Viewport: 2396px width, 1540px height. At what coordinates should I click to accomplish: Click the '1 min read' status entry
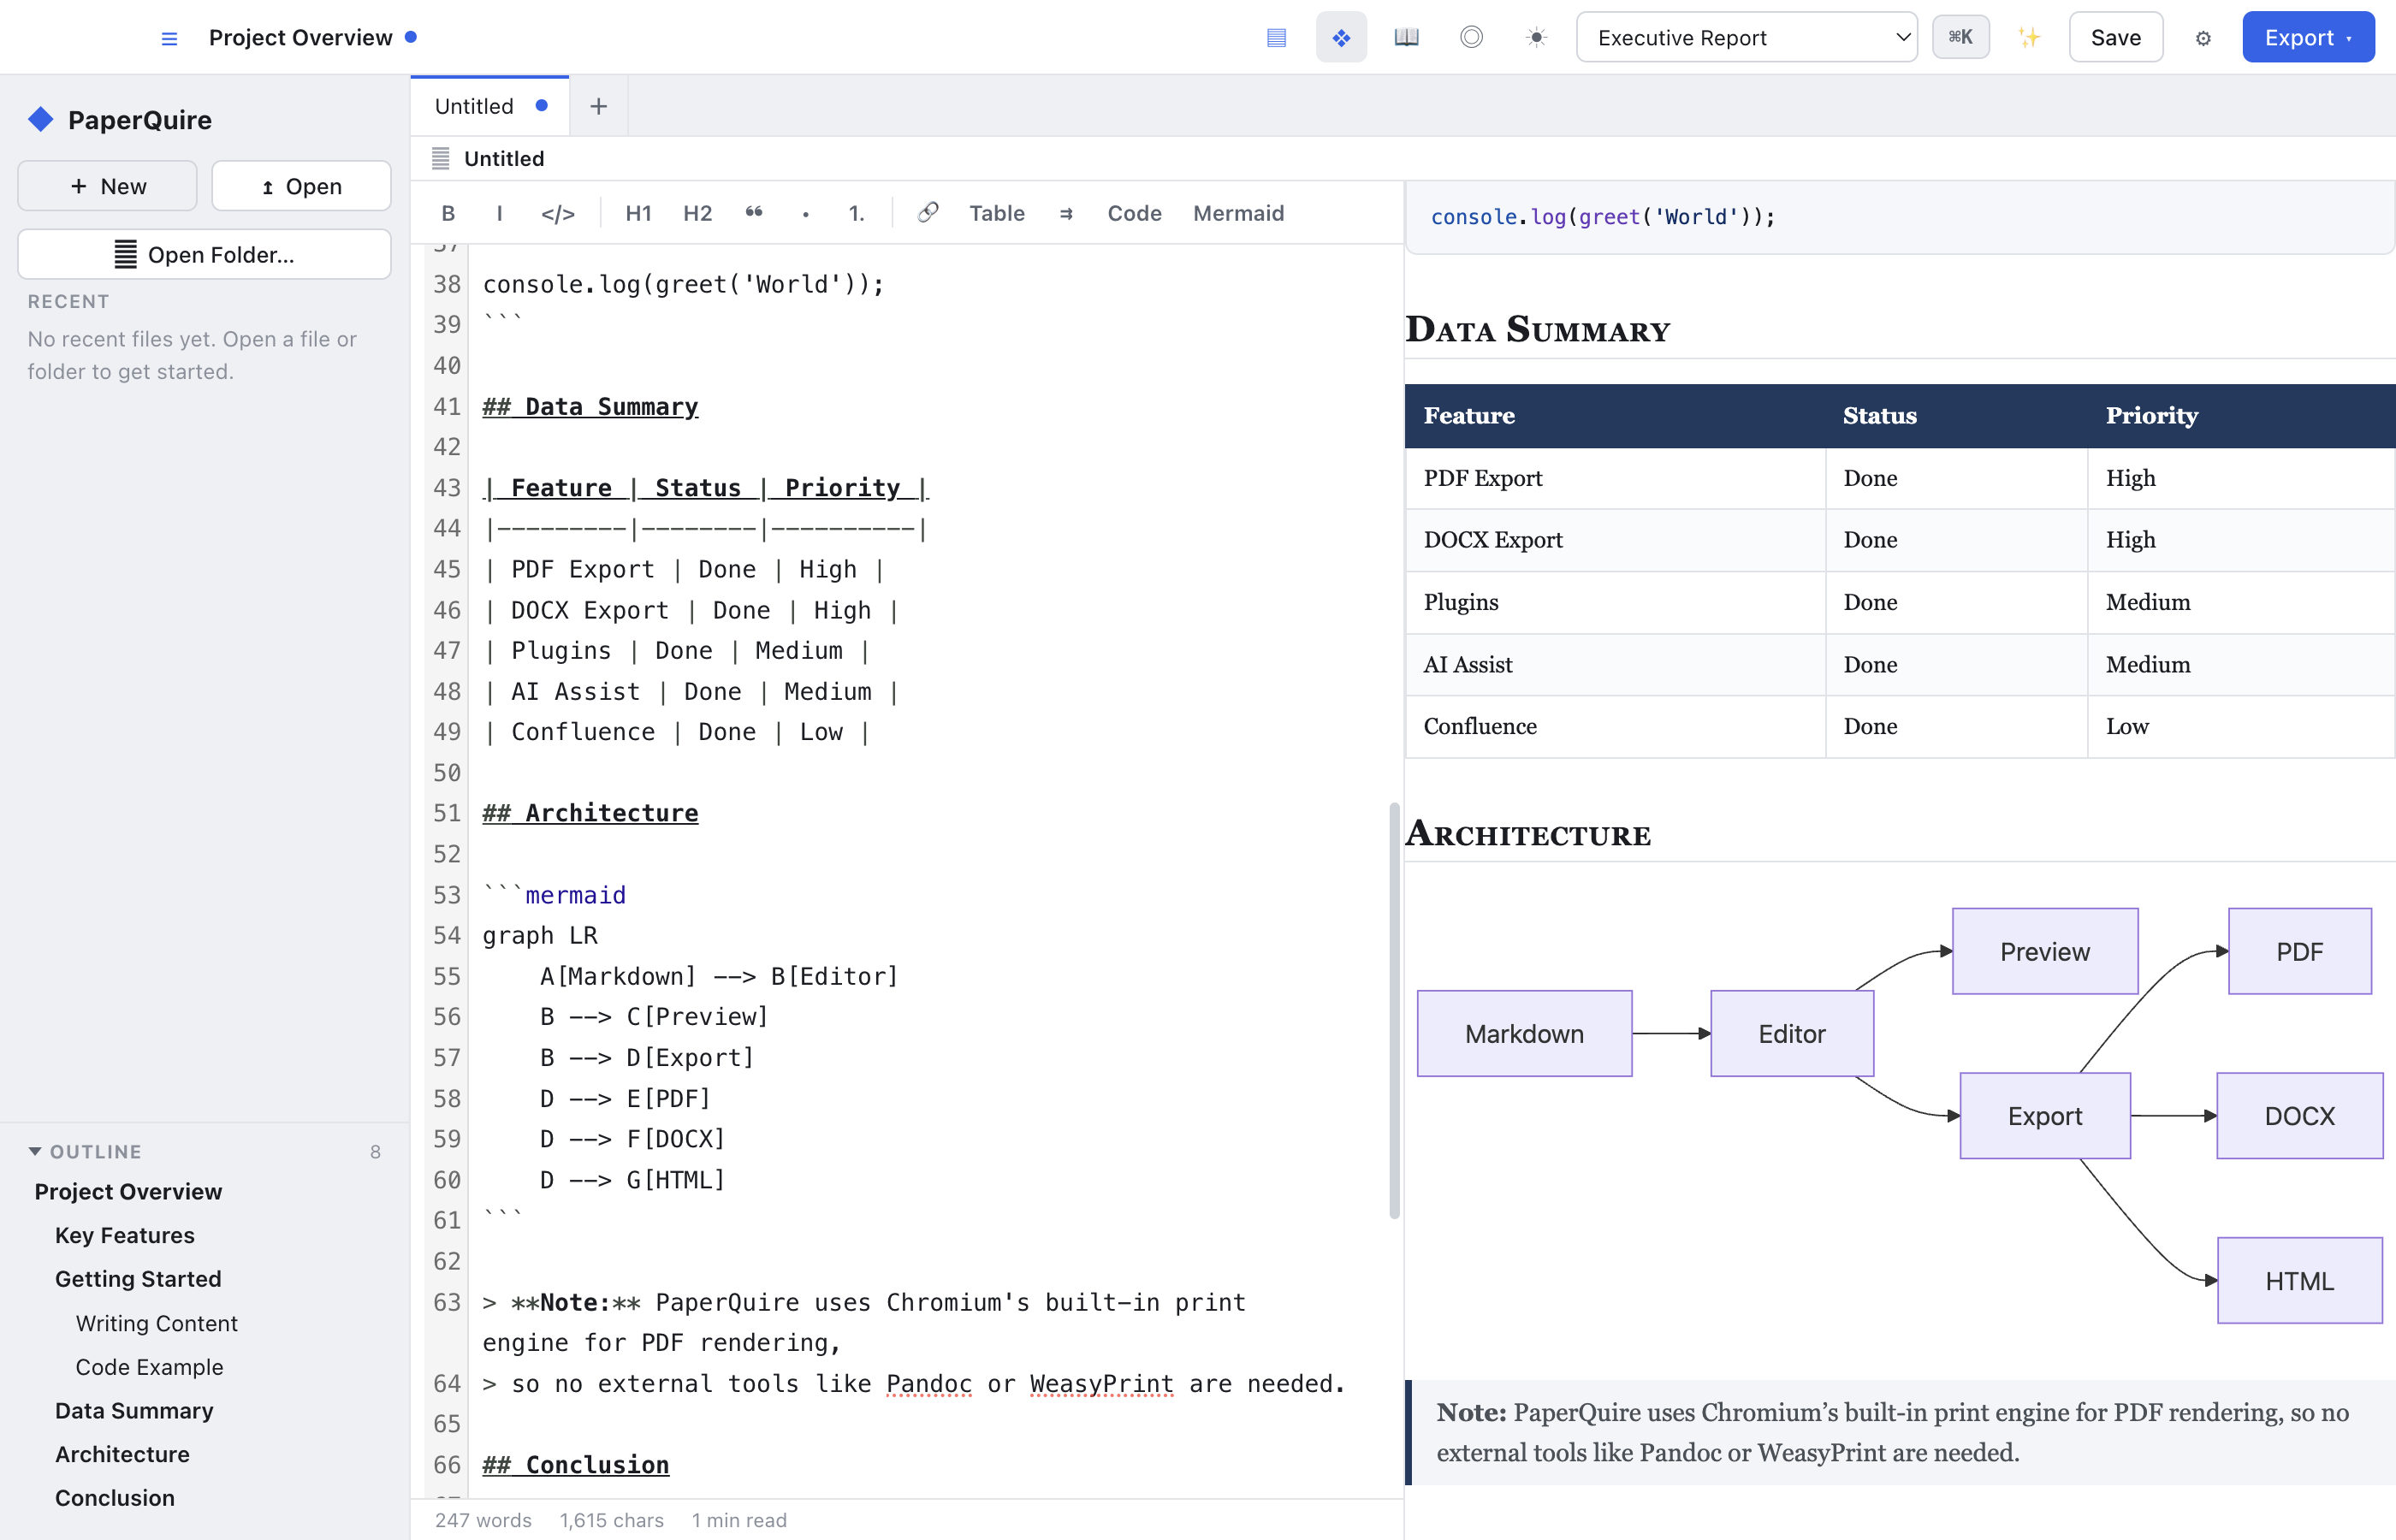pyautogui.click(x=739, y=1520)
